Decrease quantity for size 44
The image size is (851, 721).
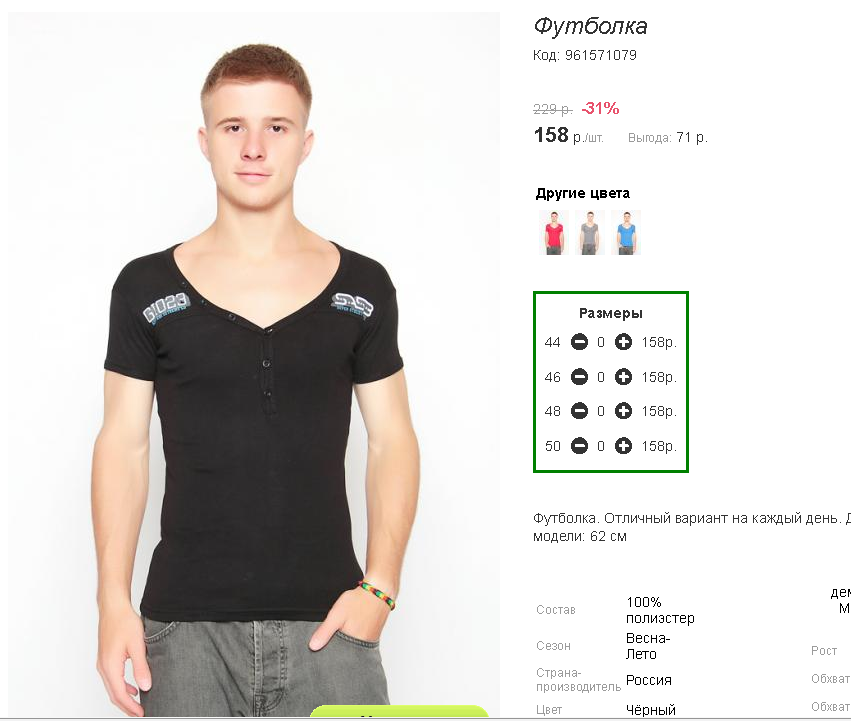pos(579,342)
